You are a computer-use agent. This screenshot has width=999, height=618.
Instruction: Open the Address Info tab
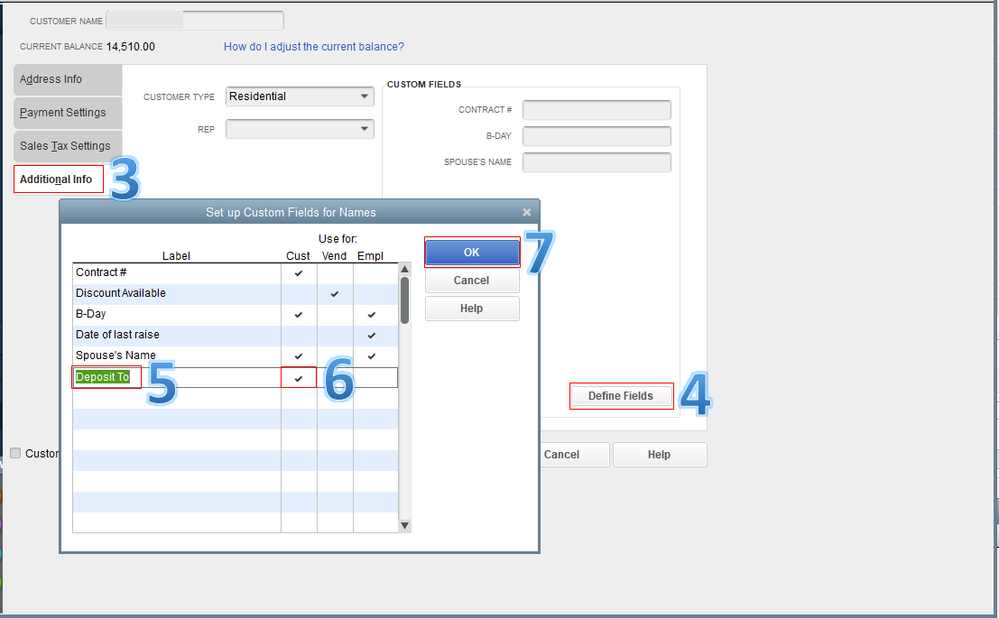(x=68, y=80)
